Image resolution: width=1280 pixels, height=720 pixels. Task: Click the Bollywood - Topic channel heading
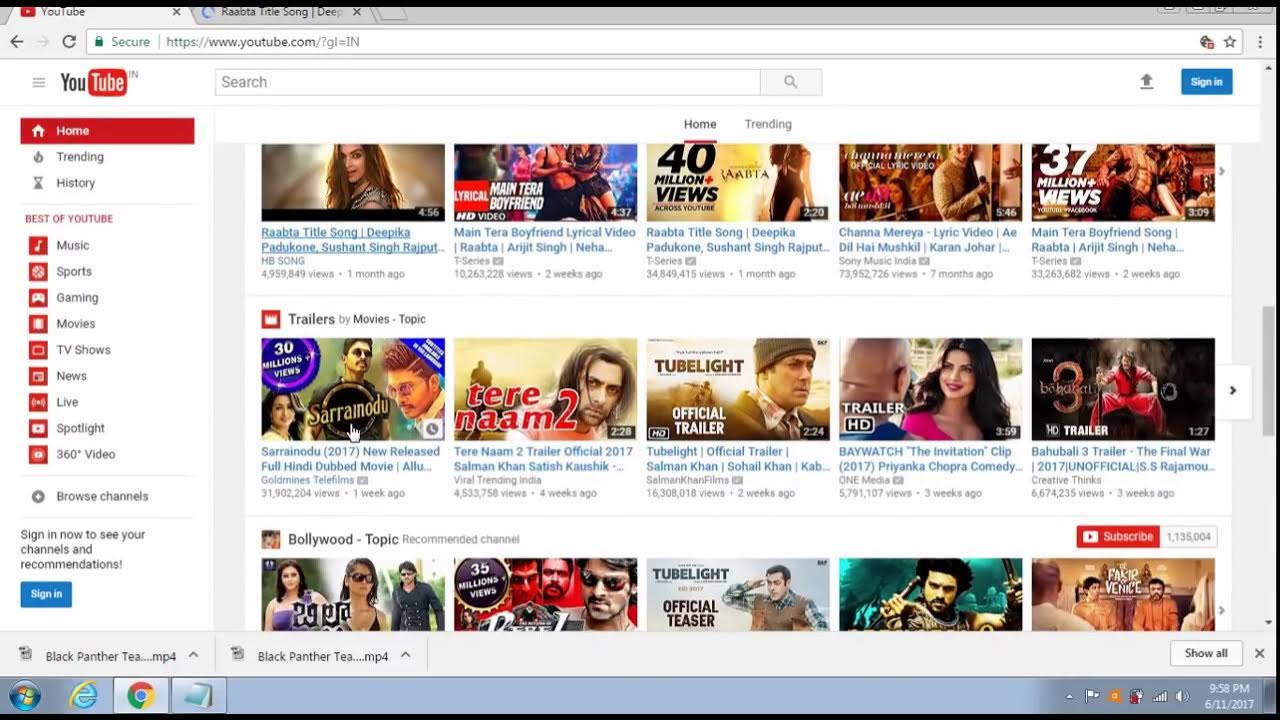point(343,539)
